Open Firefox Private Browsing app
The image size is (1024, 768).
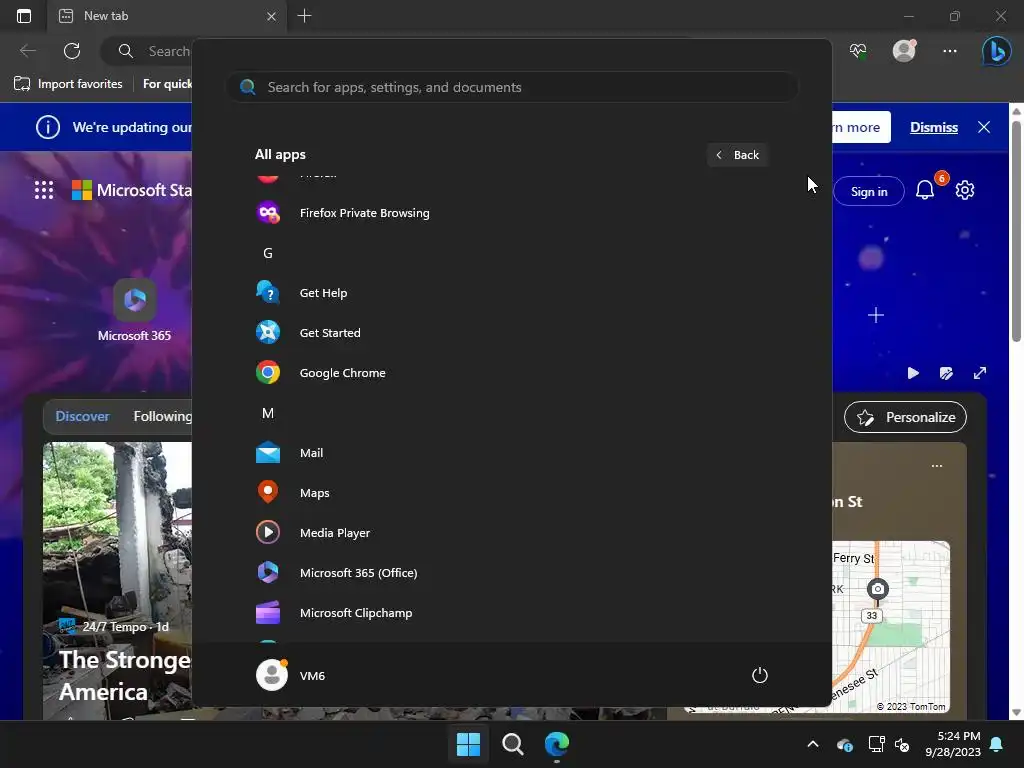(x=511, y=213)
